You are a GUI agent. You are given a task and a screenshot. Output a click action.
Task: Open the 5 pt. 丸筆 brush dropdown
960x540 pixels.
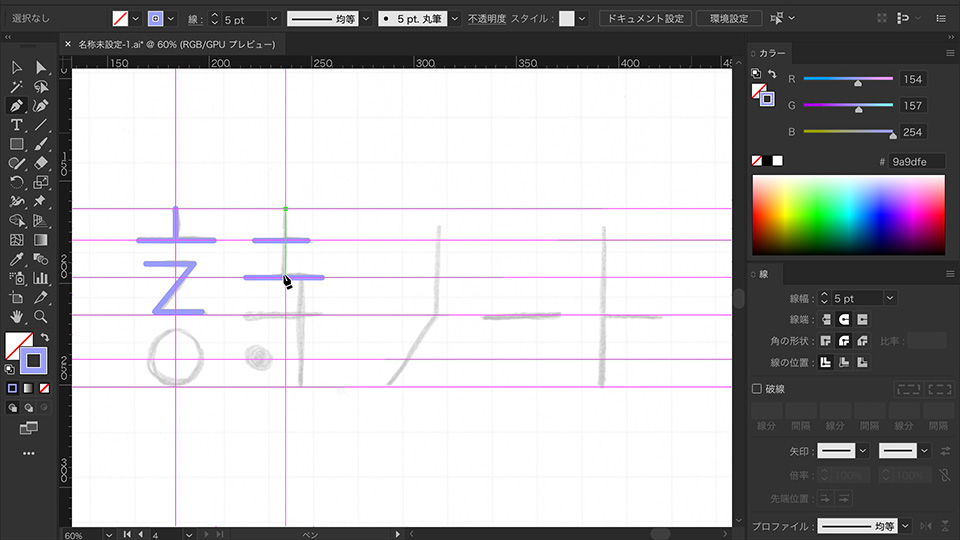455,19
